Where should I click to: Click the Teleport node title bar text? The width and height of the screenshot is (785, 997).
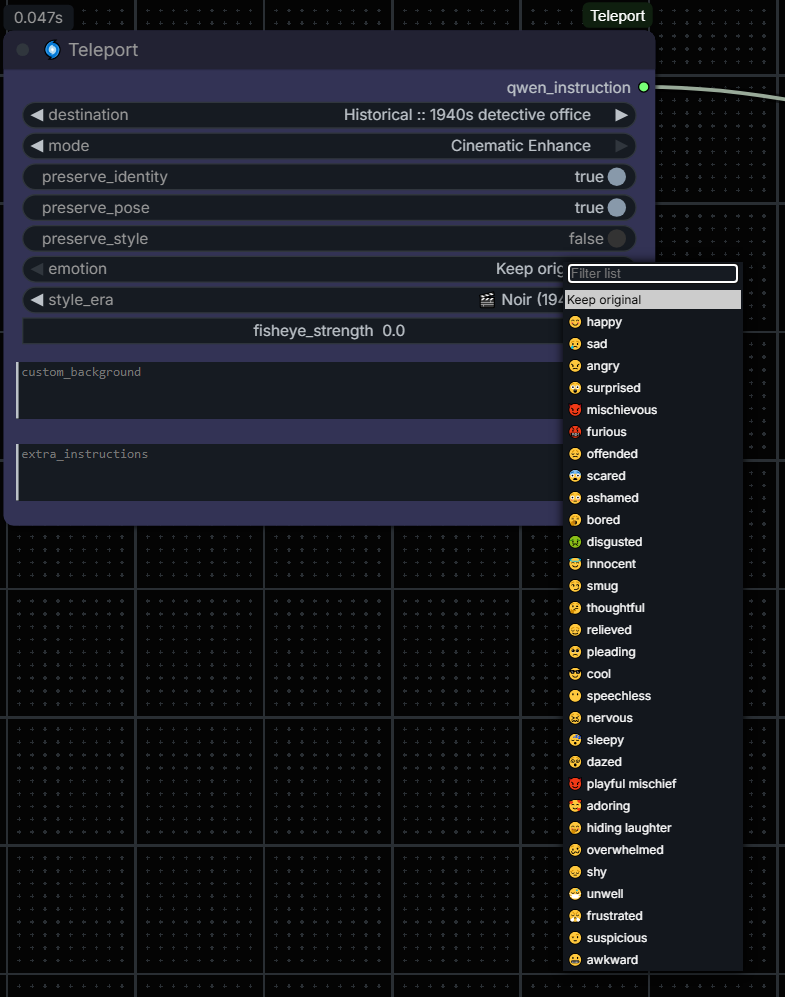coord(103,50)
